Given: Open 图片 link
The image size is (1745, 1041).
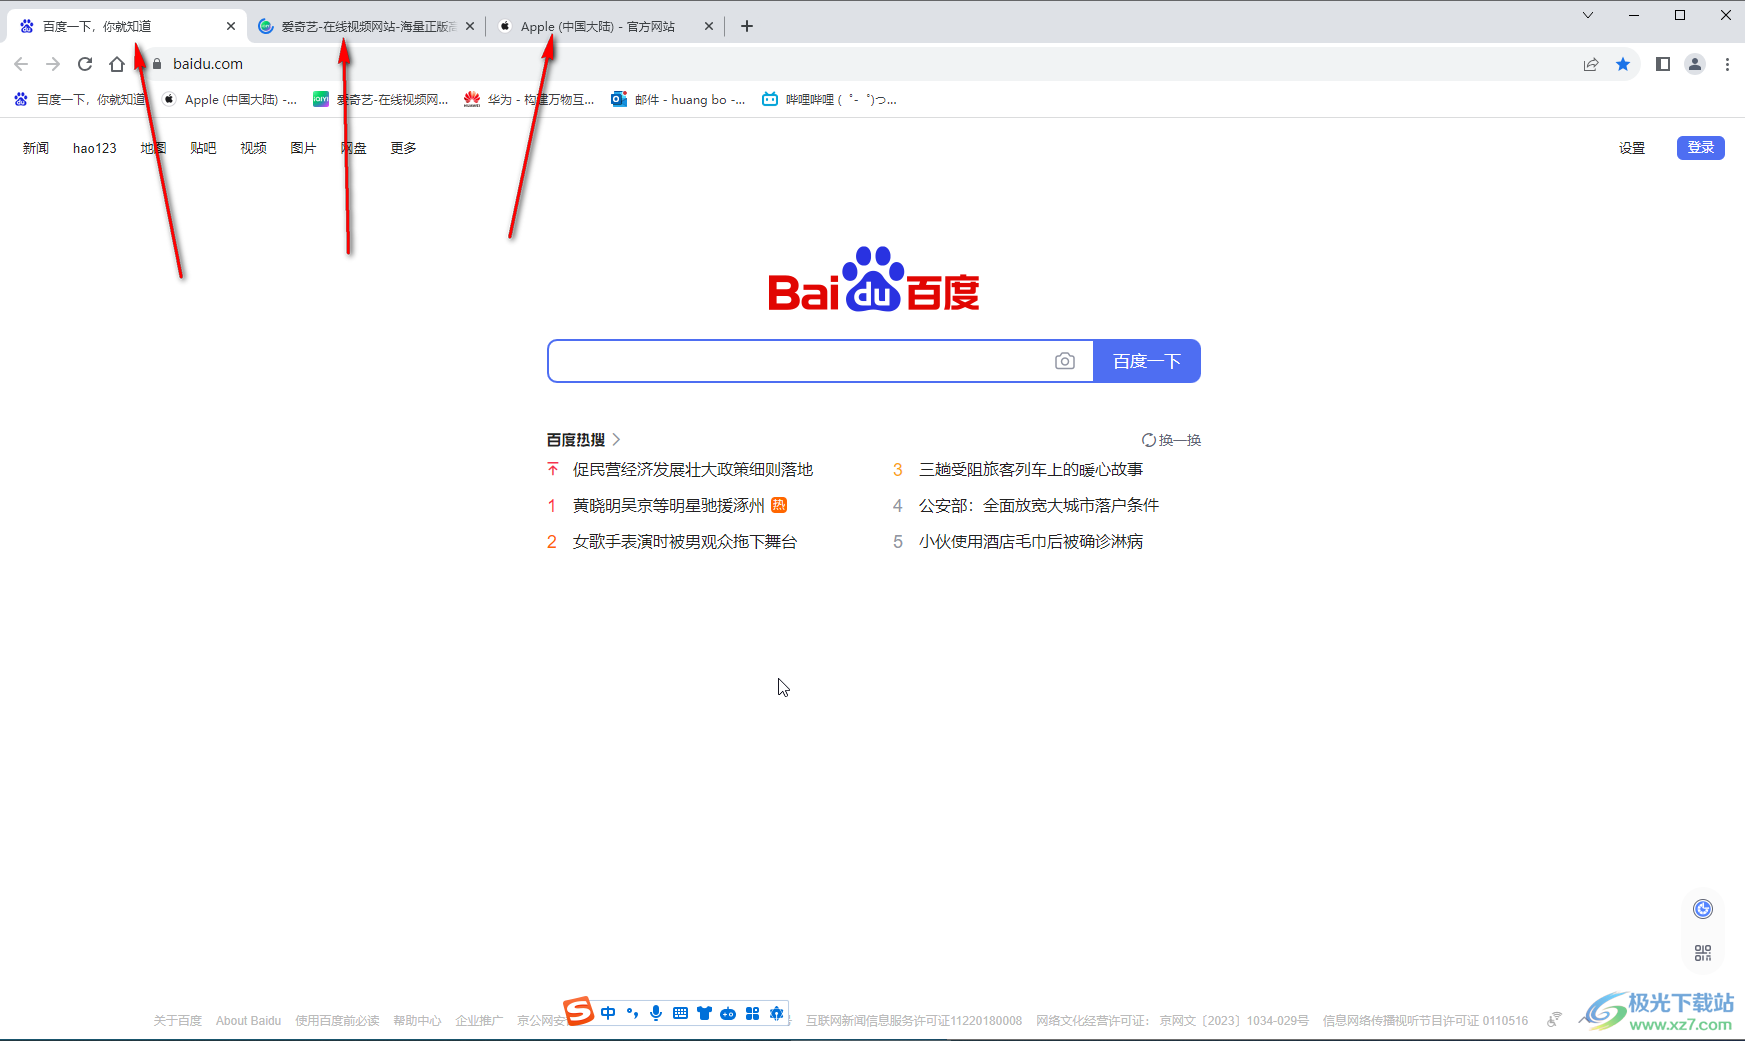Looking at the screenshot, I should (x=303, y=148).
